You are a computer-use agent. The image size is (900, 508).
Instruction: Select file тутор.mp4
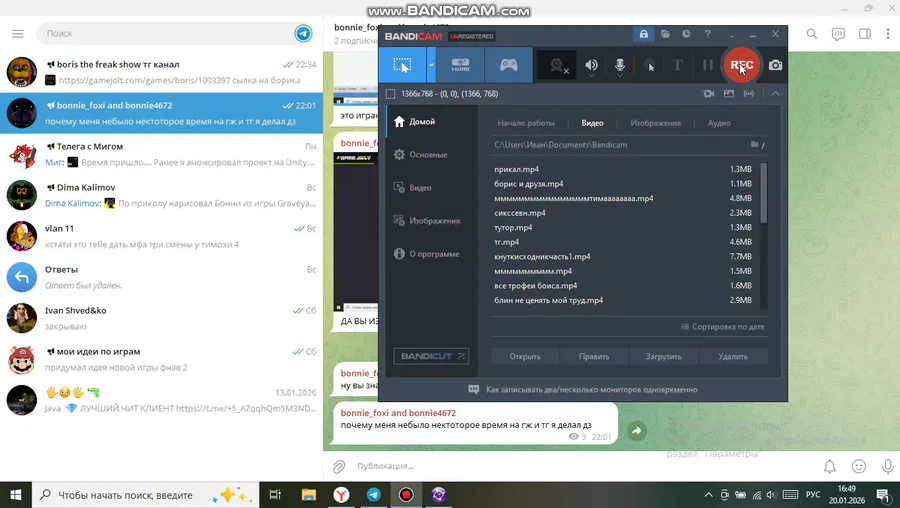(x=623, y=227)
